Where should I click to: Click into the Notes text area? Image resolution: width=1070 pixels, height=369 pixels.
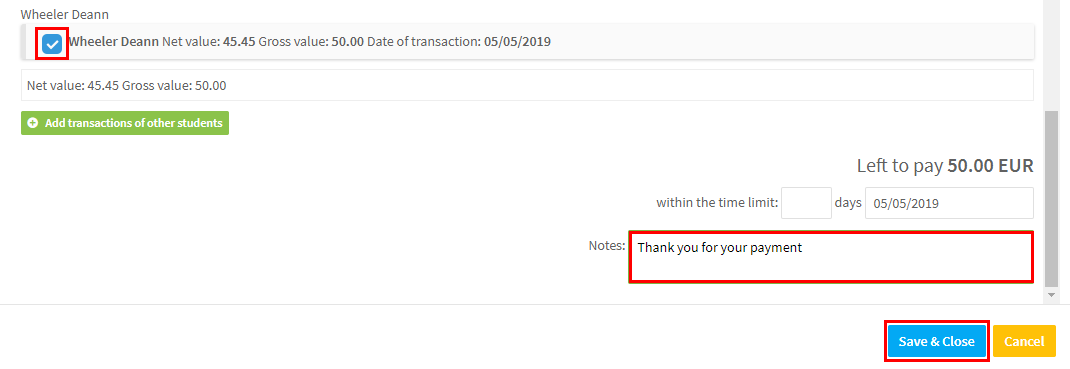[830, 256]
